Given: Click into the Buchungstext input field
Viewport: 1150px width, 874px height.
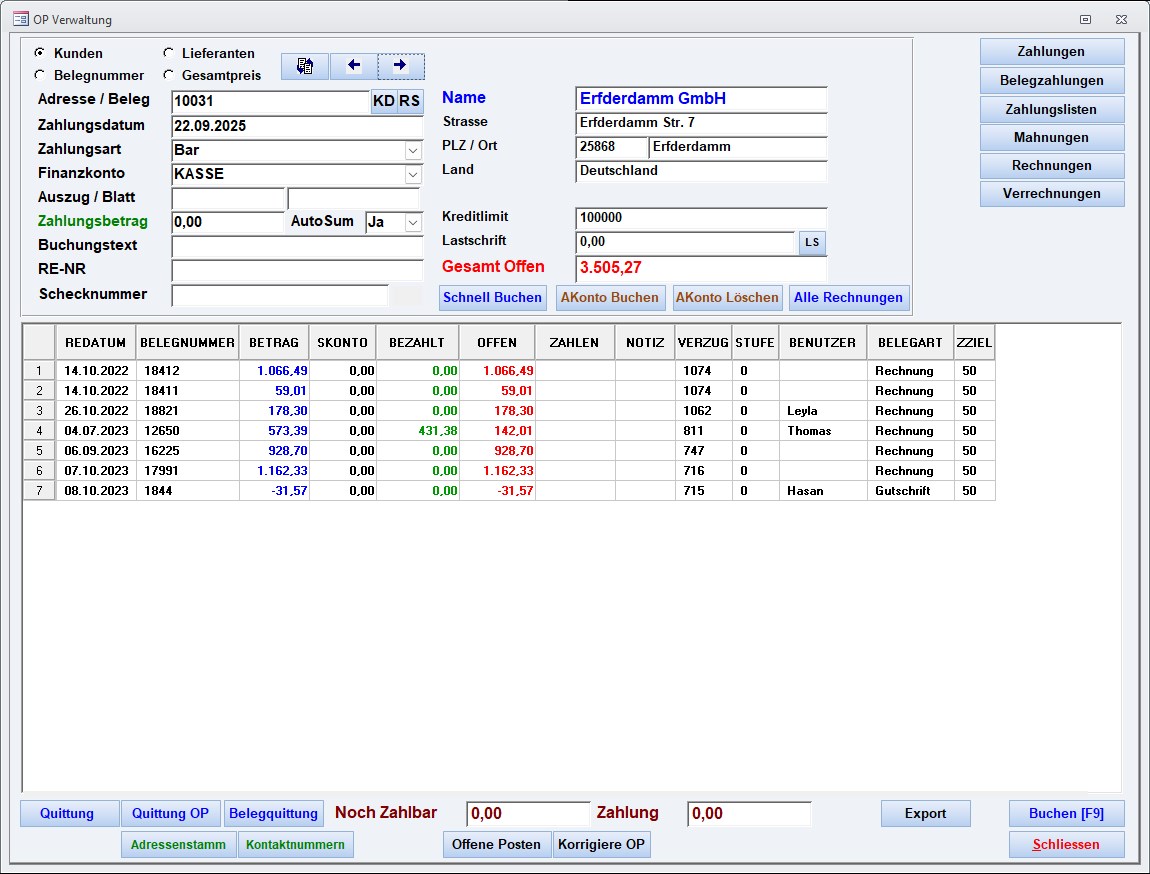Looking at the screenshot, I should [x=297, y=246].
